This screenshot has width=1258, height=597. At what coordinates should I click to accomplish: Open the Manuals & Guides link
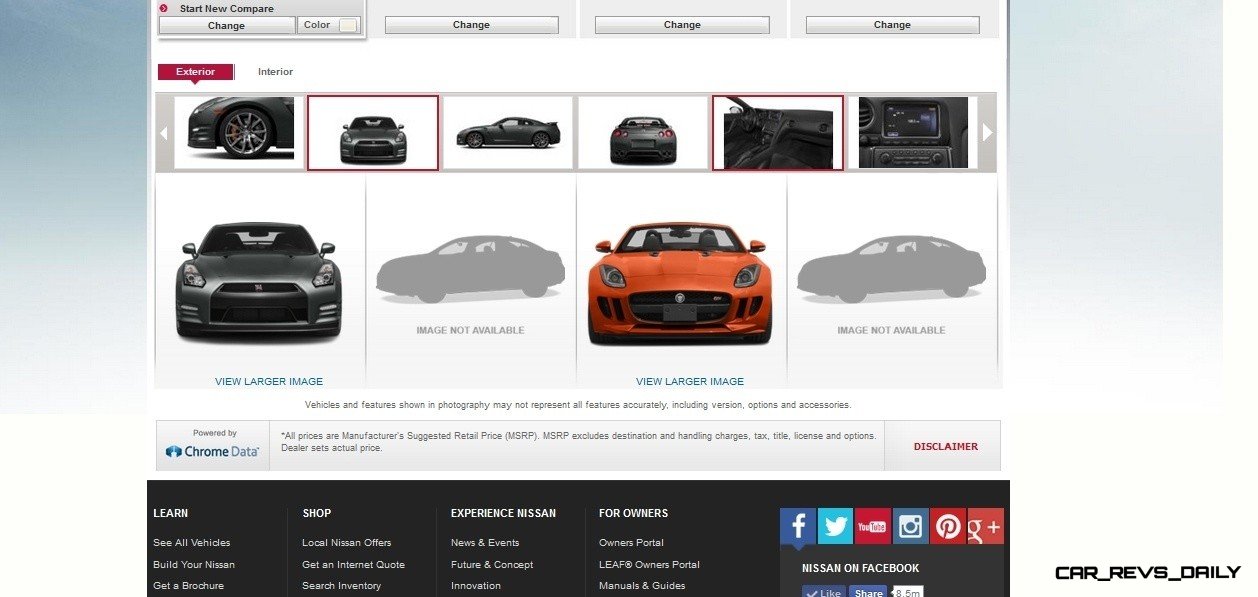(x=642, y=586)
